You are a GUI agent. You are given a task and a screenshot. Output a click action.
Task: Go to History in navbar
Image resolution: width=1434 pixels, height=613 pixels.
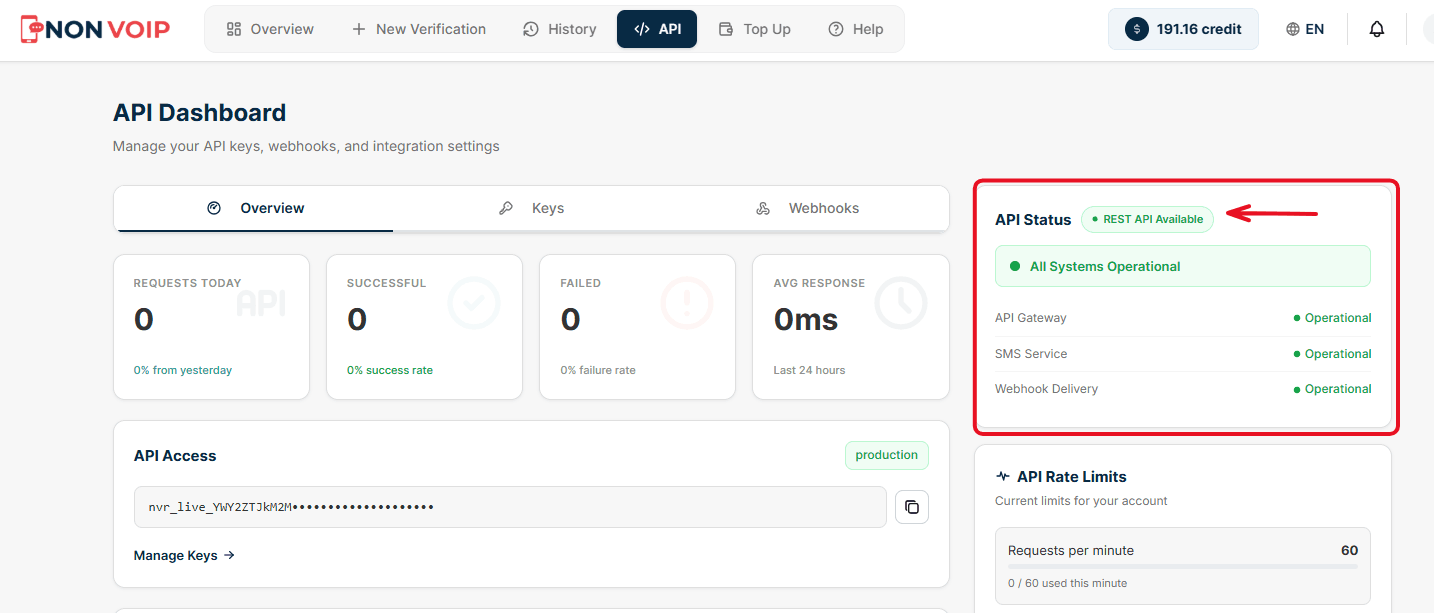coord(559,29)
